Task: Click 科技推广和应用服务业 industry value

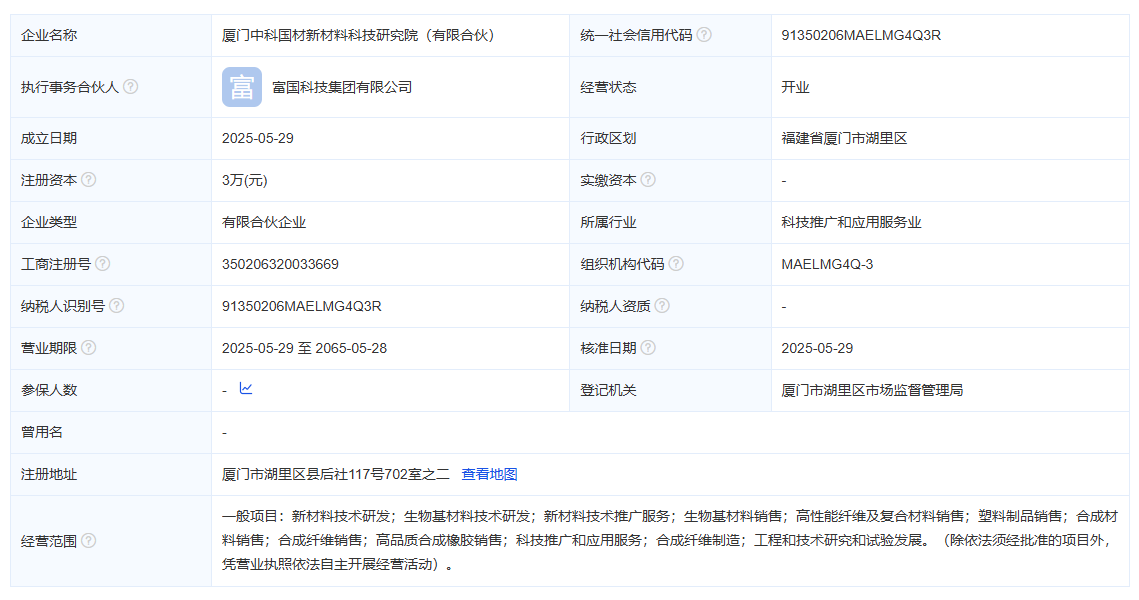Action: click(x=851, y=222)
